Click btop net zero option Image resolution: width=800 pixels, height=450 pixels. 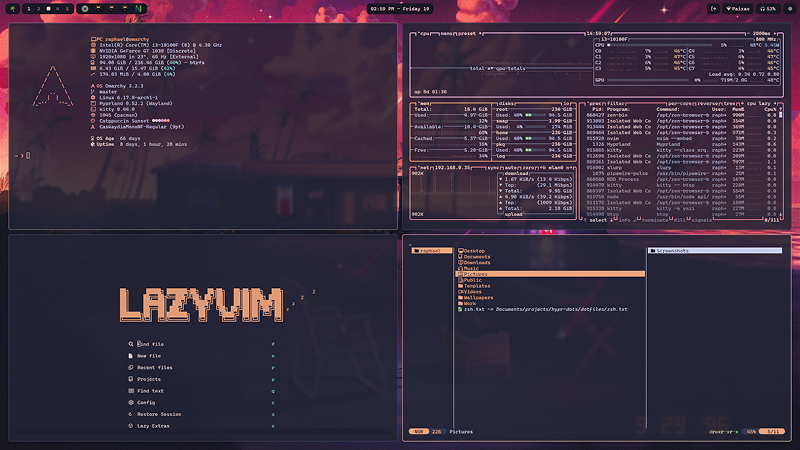(528, 167)
